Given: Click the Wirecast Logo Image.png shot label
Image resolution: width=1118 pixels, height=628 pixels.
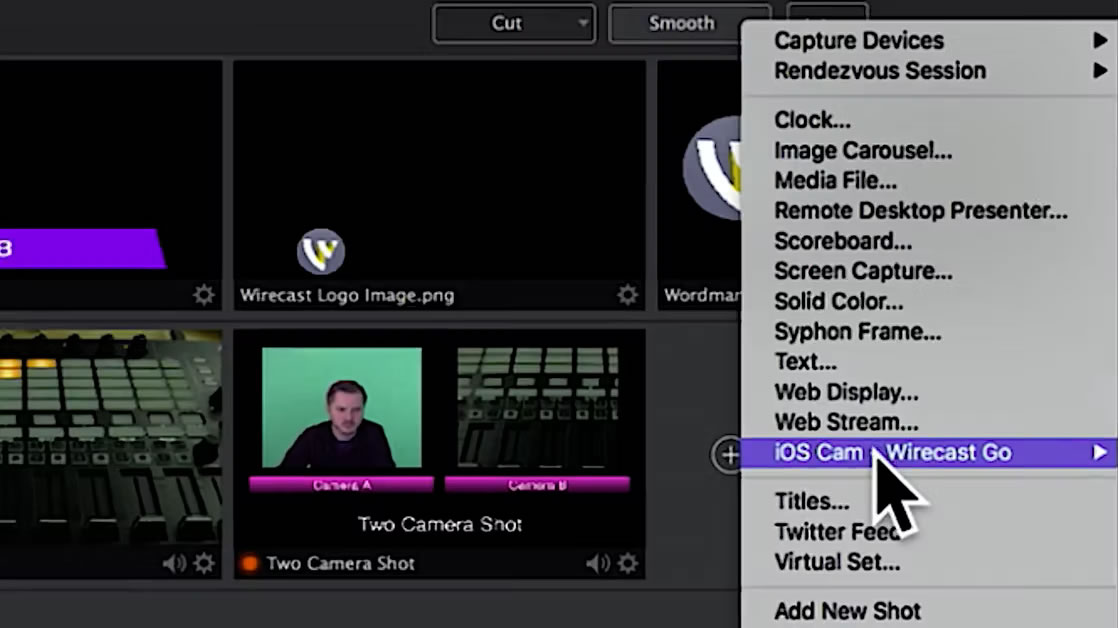Looking at the screenshot, I should click(347, 295).
